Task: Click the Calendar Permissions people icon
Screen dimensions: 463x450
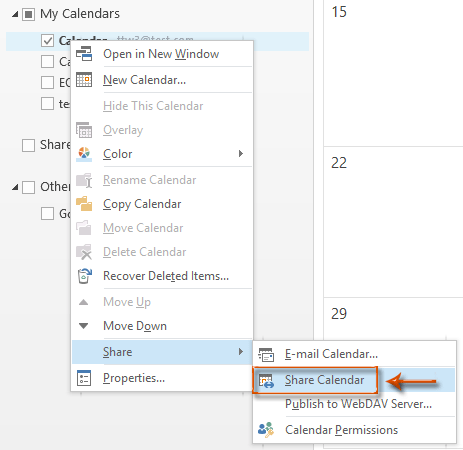Action: click(266, 430)
